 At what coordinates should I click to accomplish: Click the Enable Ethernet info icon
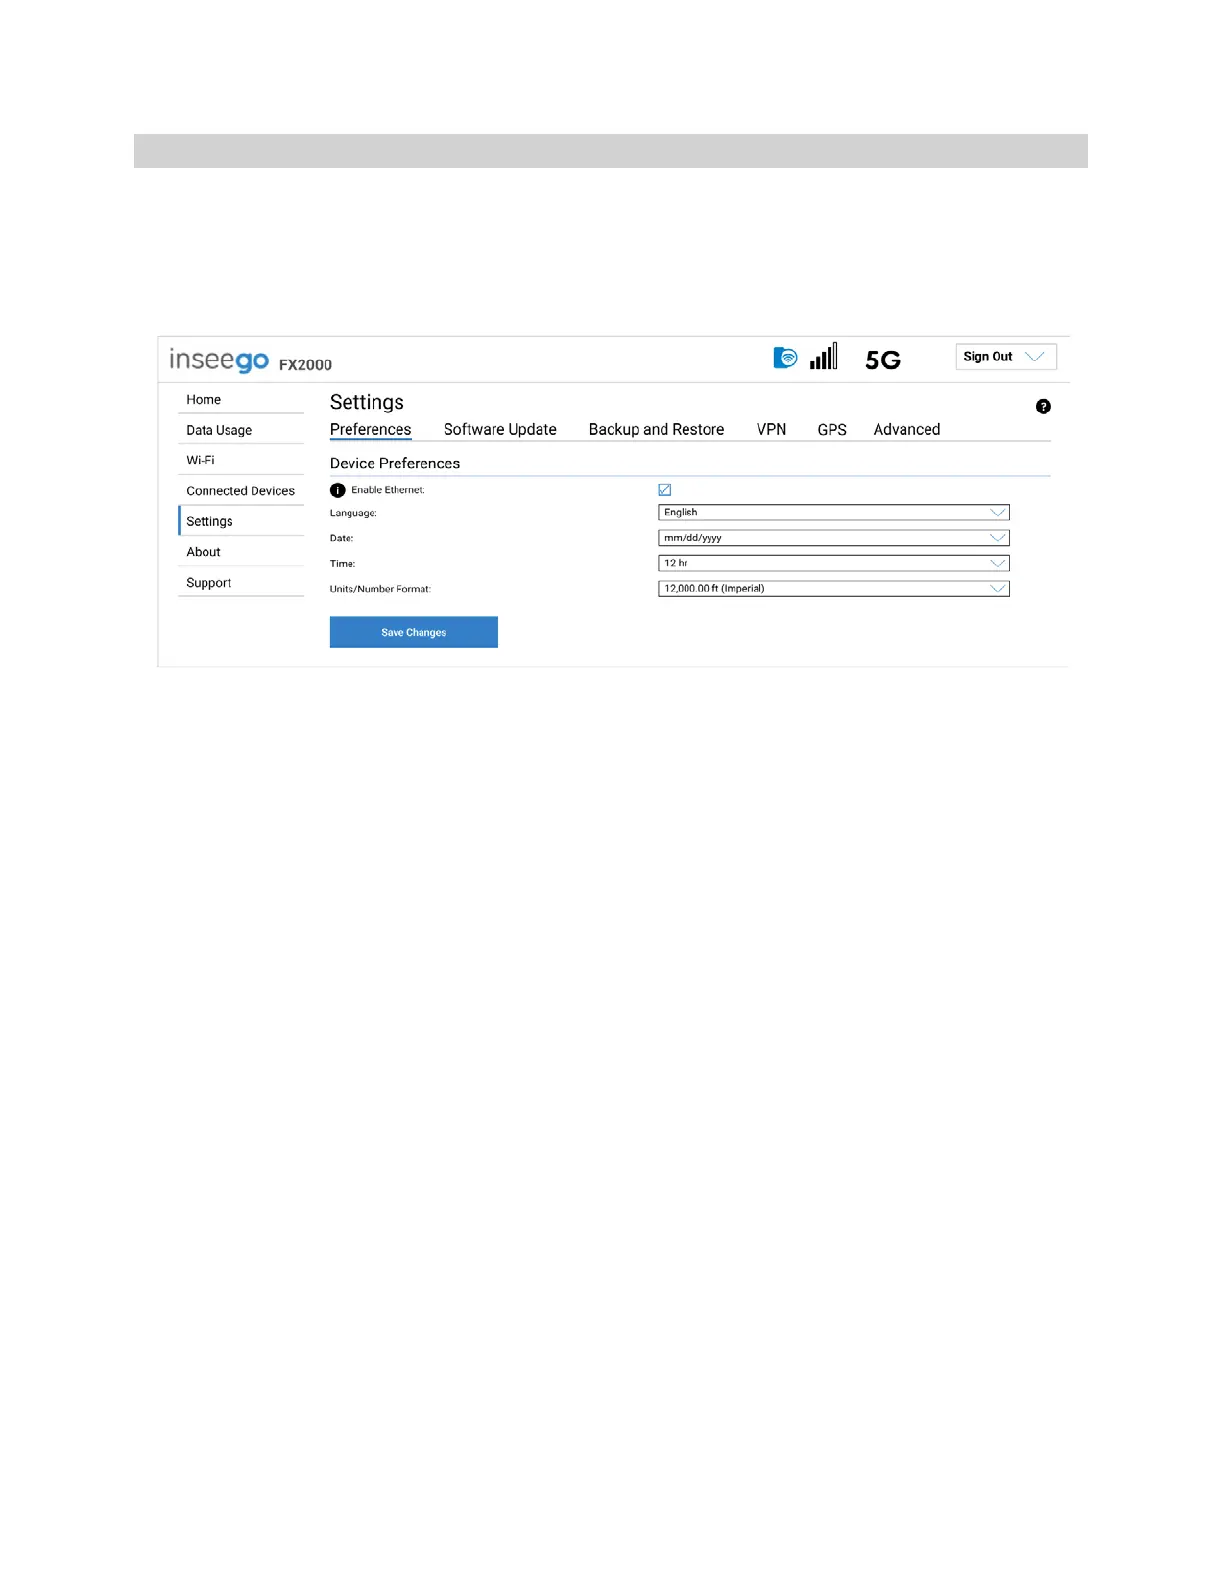(338, 490)
